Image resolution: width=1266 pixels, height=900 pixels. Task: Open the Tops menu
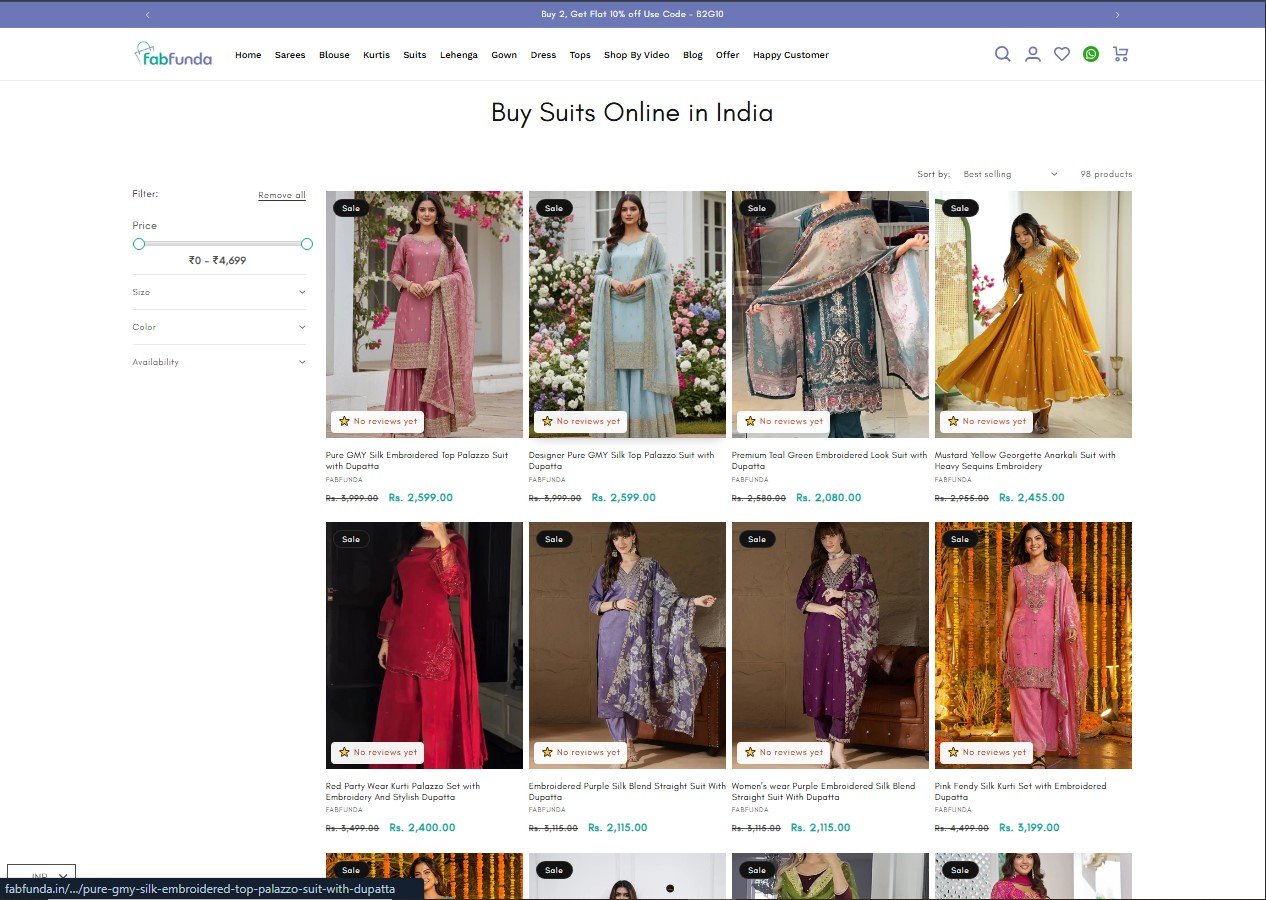tap(580, 55)
